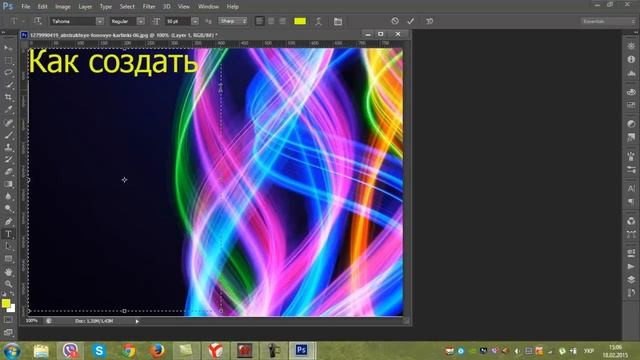Screen dimensions: 640x360
Task: Open the Sharp anti-aliasing dropdown
Action: tap(233, 21)
